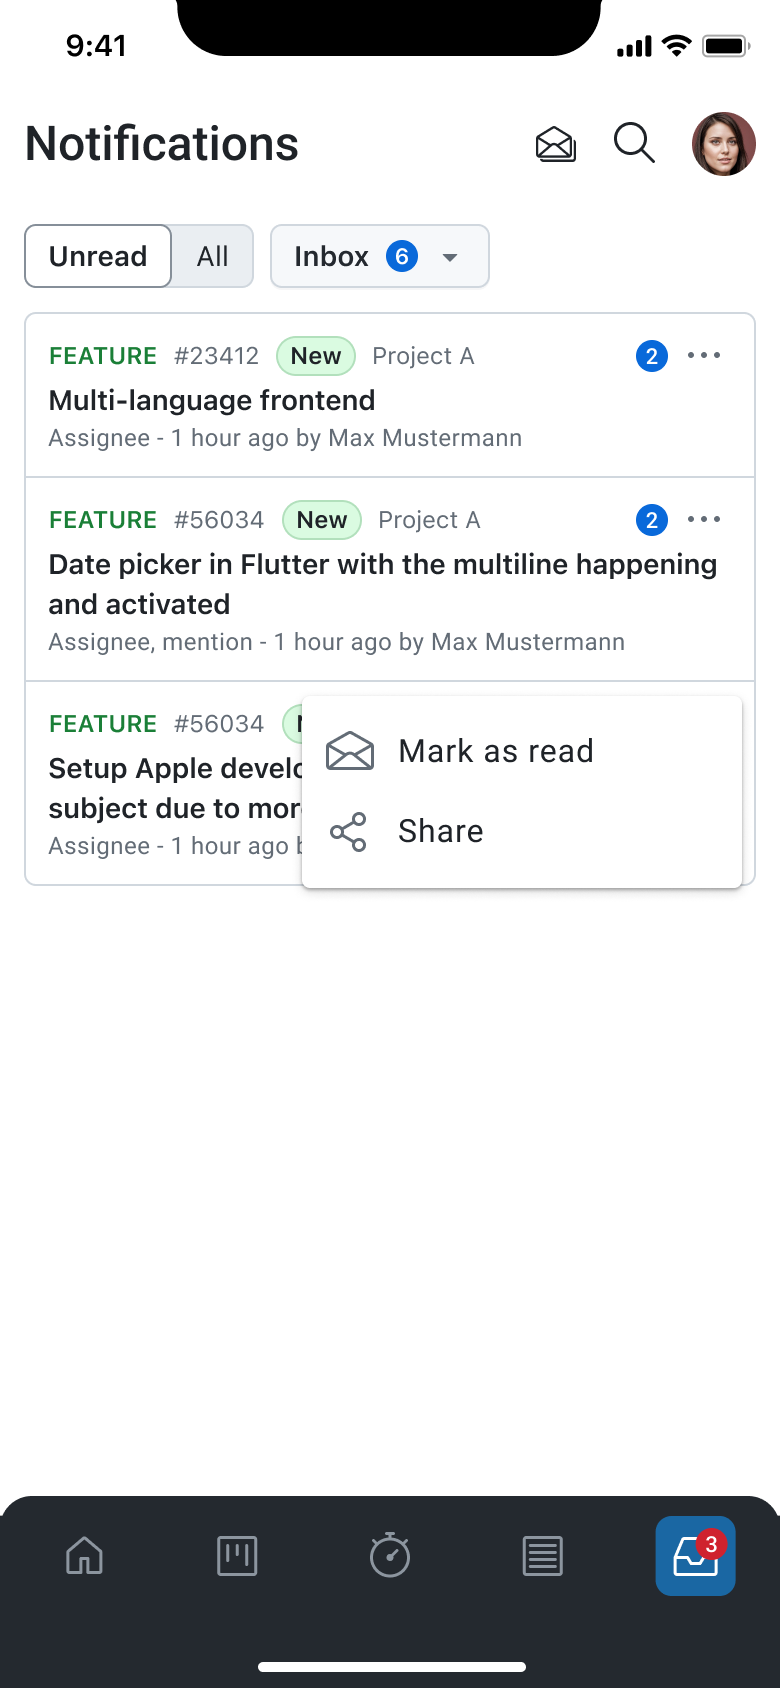Open options menu for Date picker notification
The height and width of the screenshot is (1688, 780).
(704, 519)
